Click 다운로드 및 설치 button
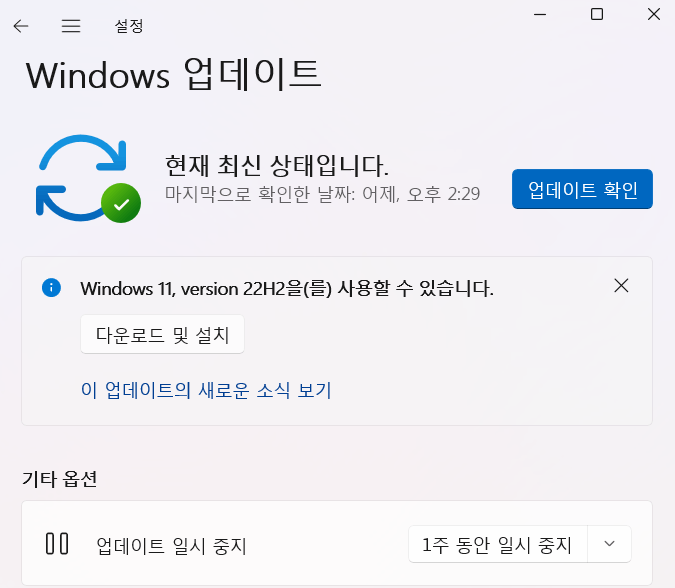 click(162, 334)
